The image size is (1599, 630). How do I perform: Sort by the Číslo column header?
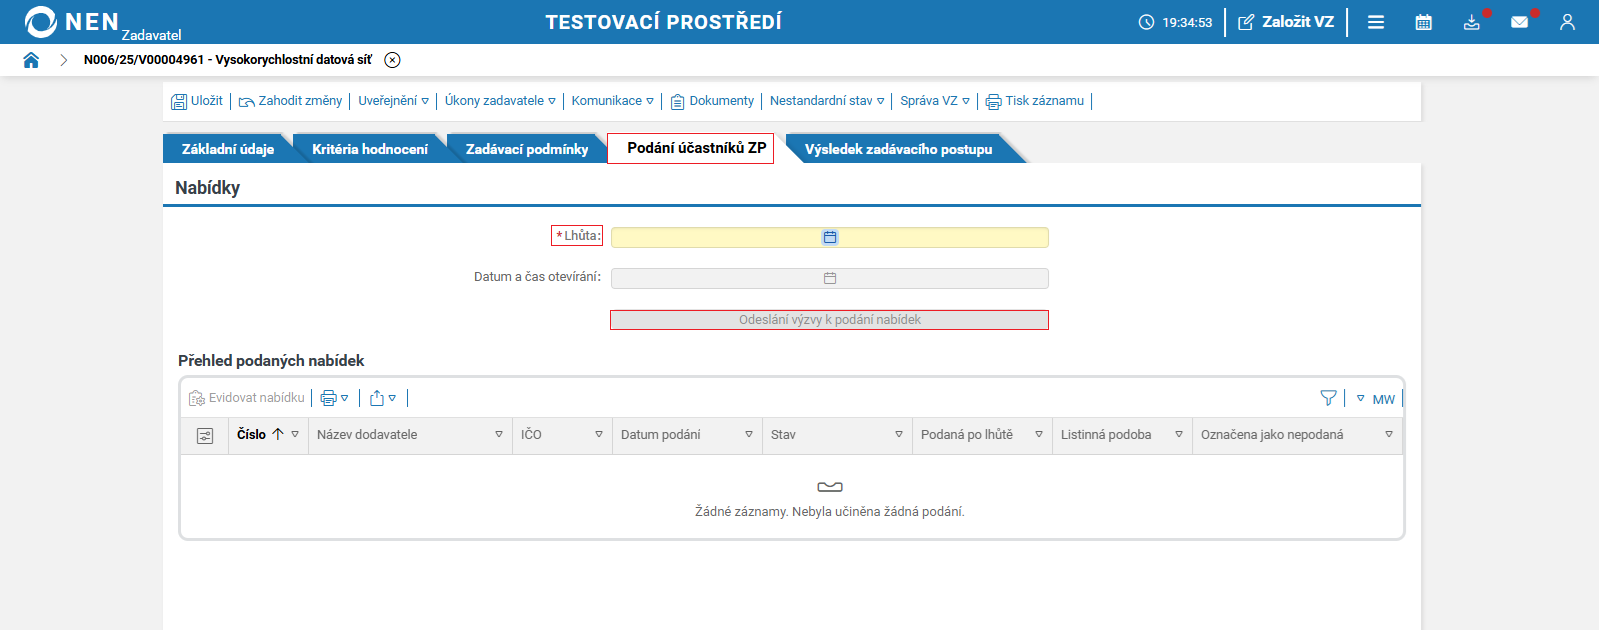point(251,434)
